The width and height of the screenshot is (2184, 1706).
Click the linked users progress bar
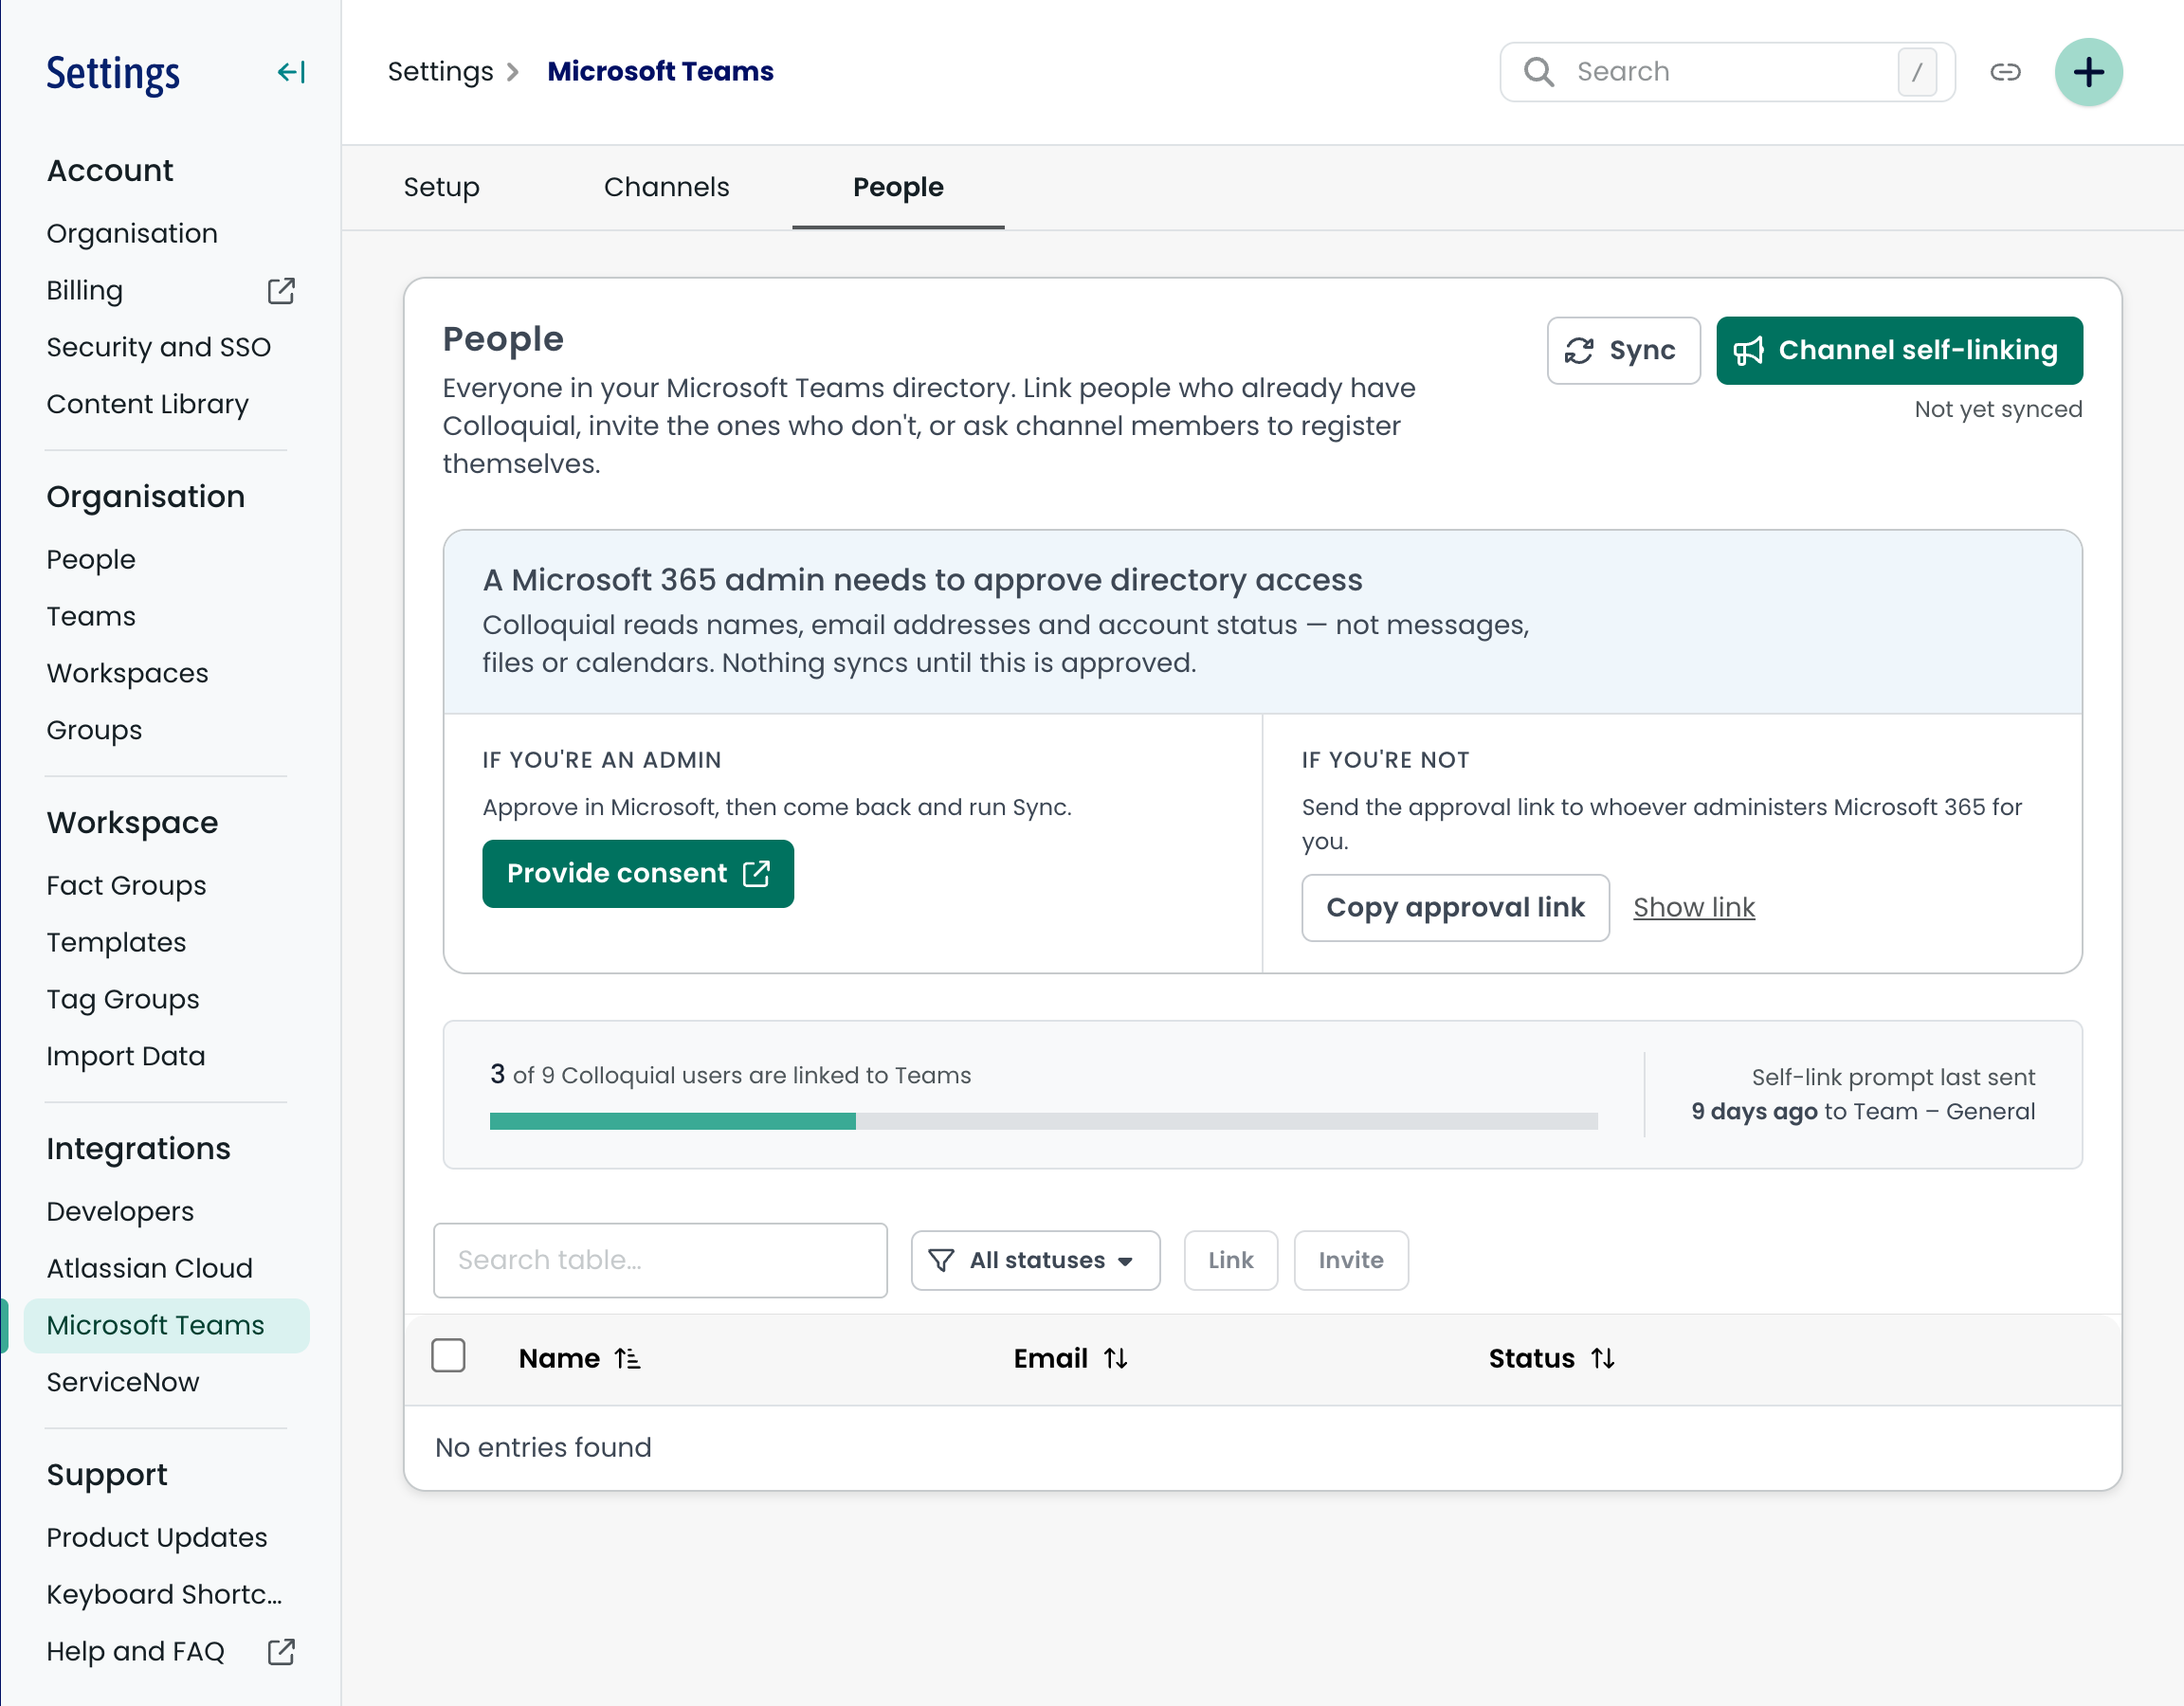pyautogui.click(x=1043, y=1121)
